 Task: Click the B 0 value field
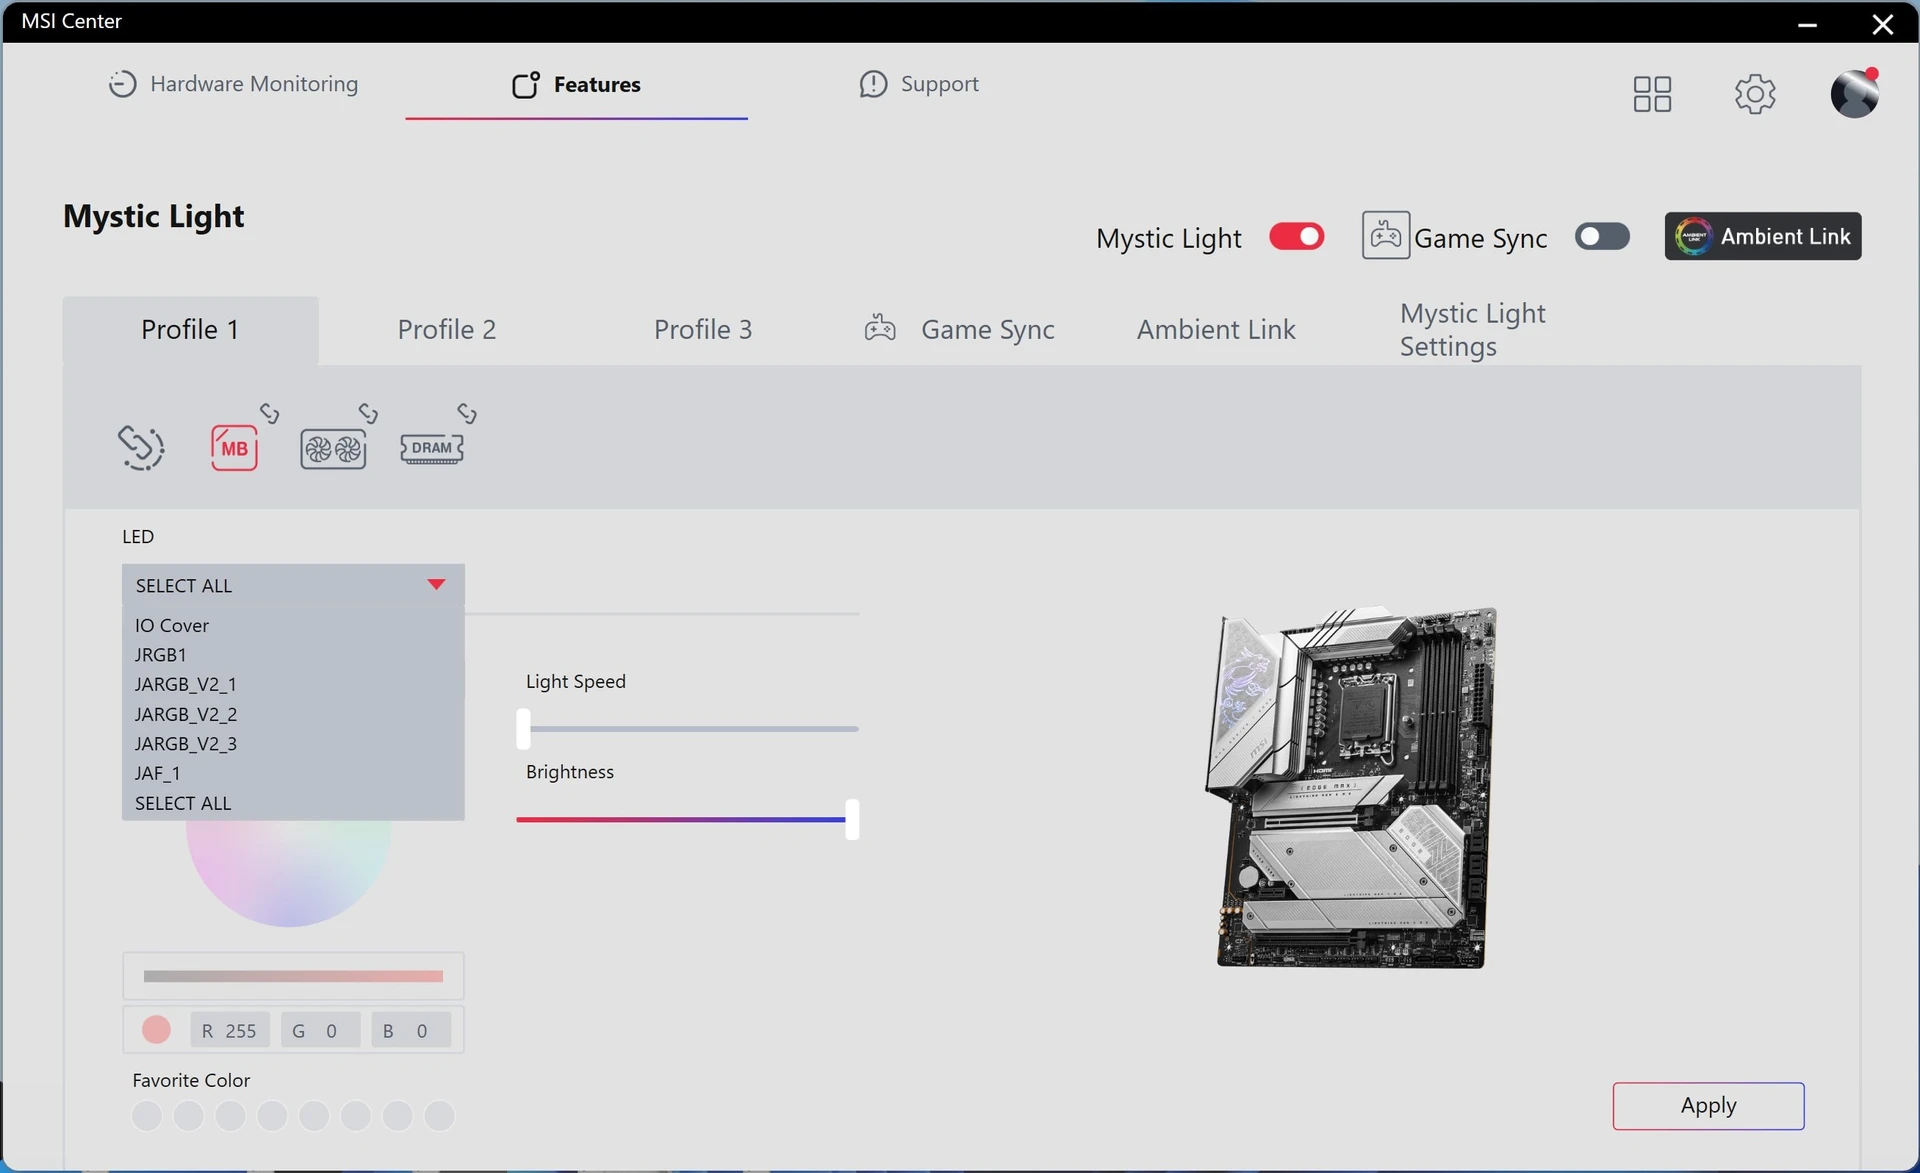pos(411,1031)
